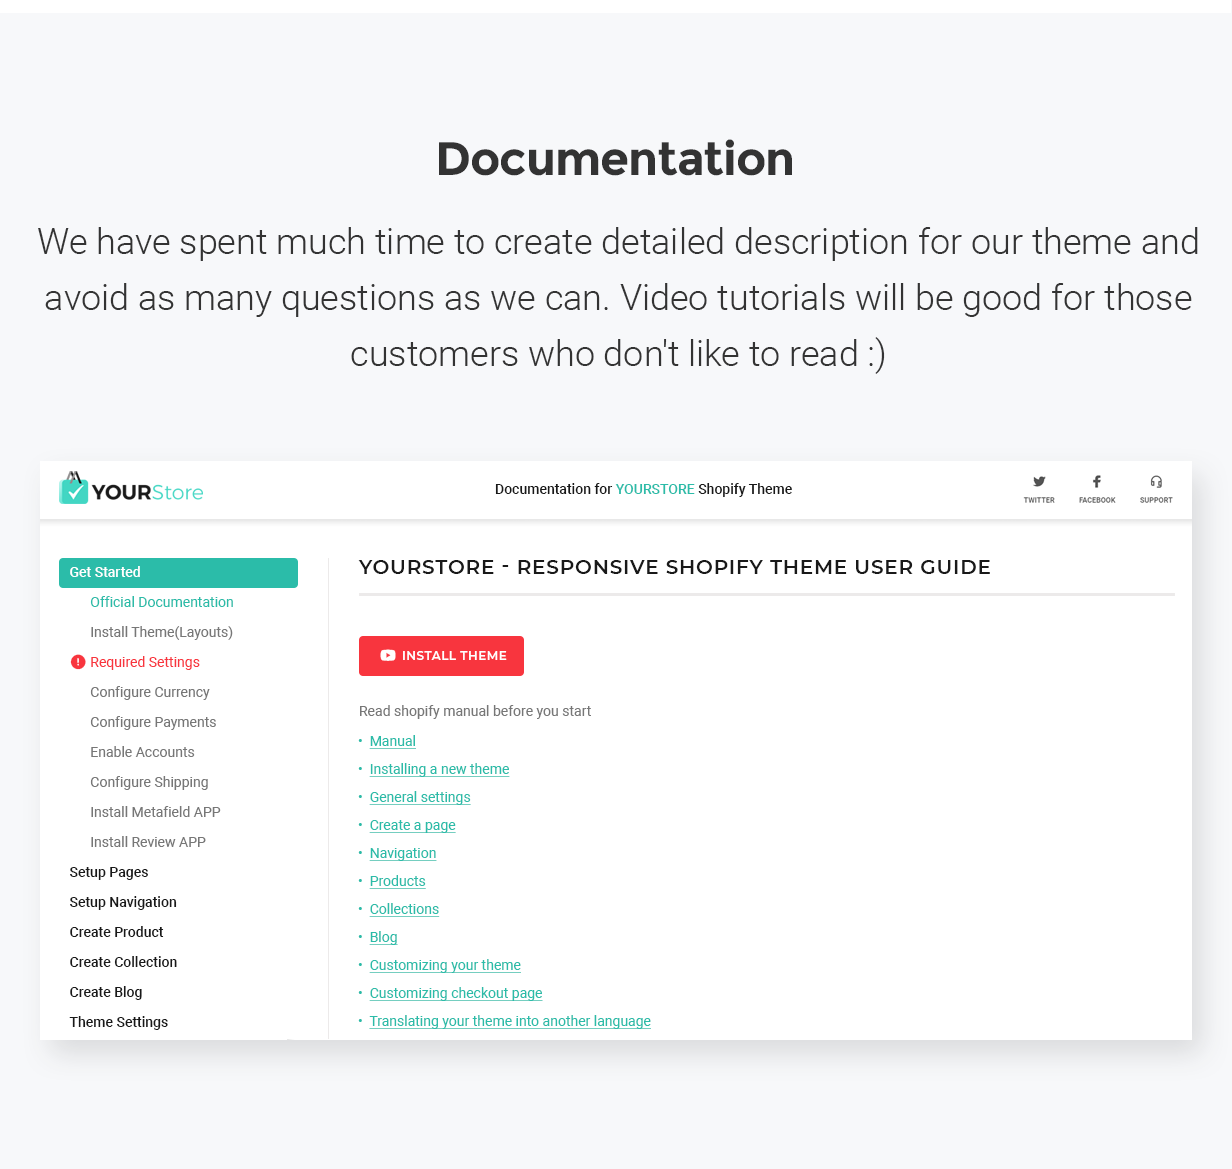
Task: Open the Installing a new theme link
Action: [440, 769]
